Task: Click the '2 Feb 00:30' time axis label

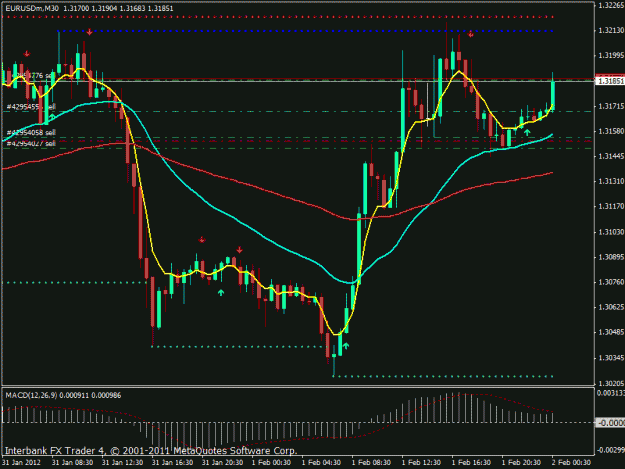Action: click(x=571, y=463)
